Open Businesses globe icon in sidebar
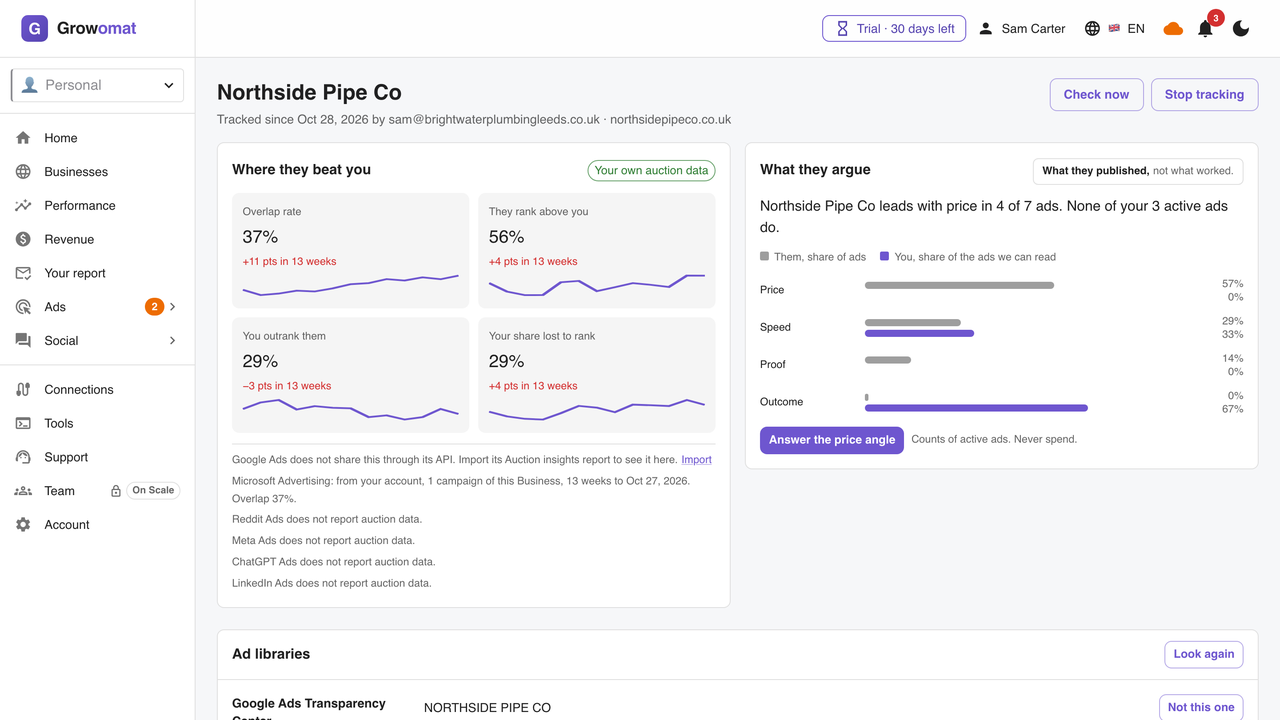 (x=23, y=172)
